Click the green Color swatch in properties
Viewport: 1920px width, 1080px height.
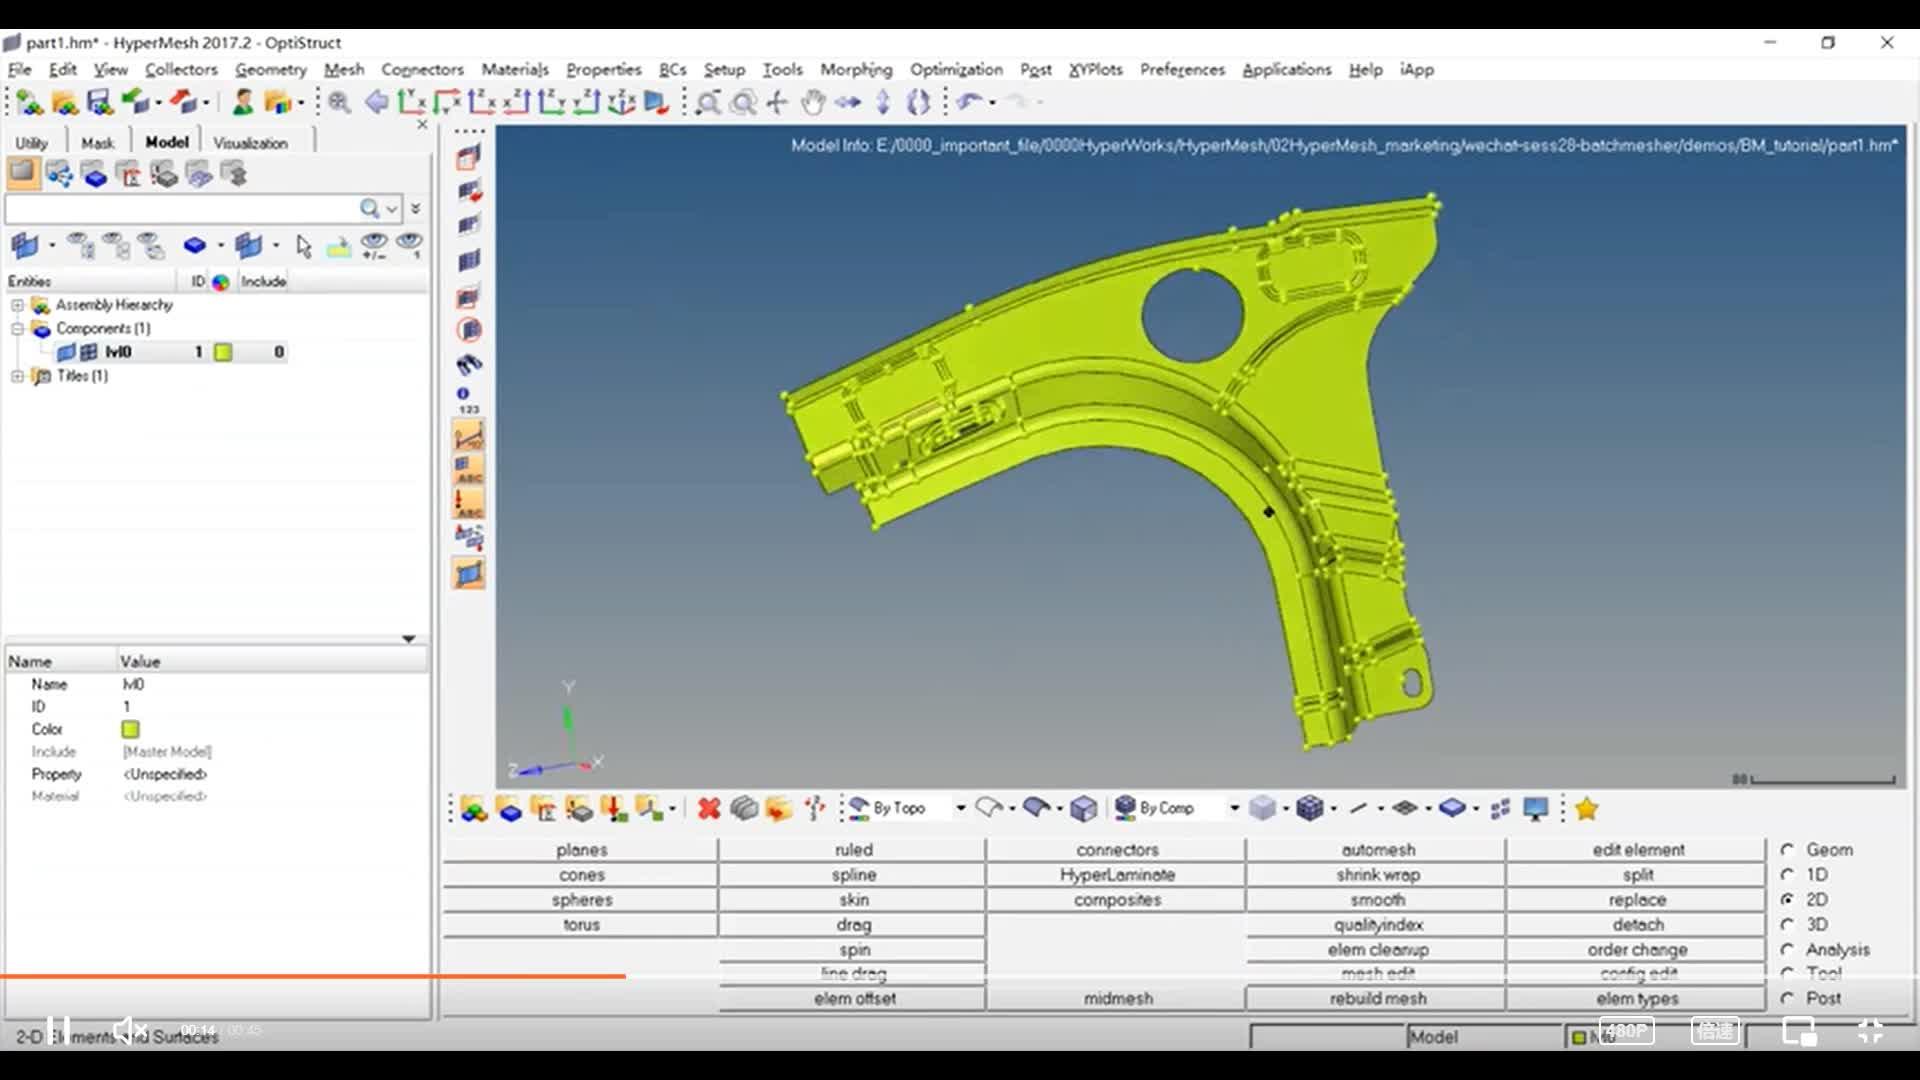(130, 729)
